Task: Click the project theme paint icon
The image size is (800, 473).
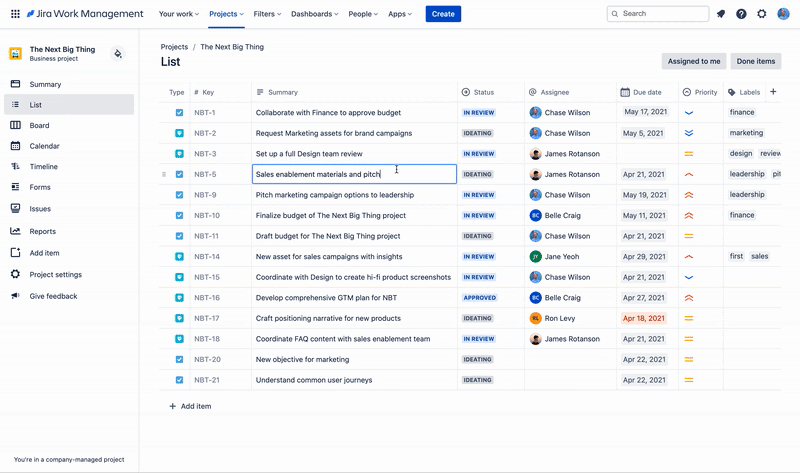Action: [118, 54]
